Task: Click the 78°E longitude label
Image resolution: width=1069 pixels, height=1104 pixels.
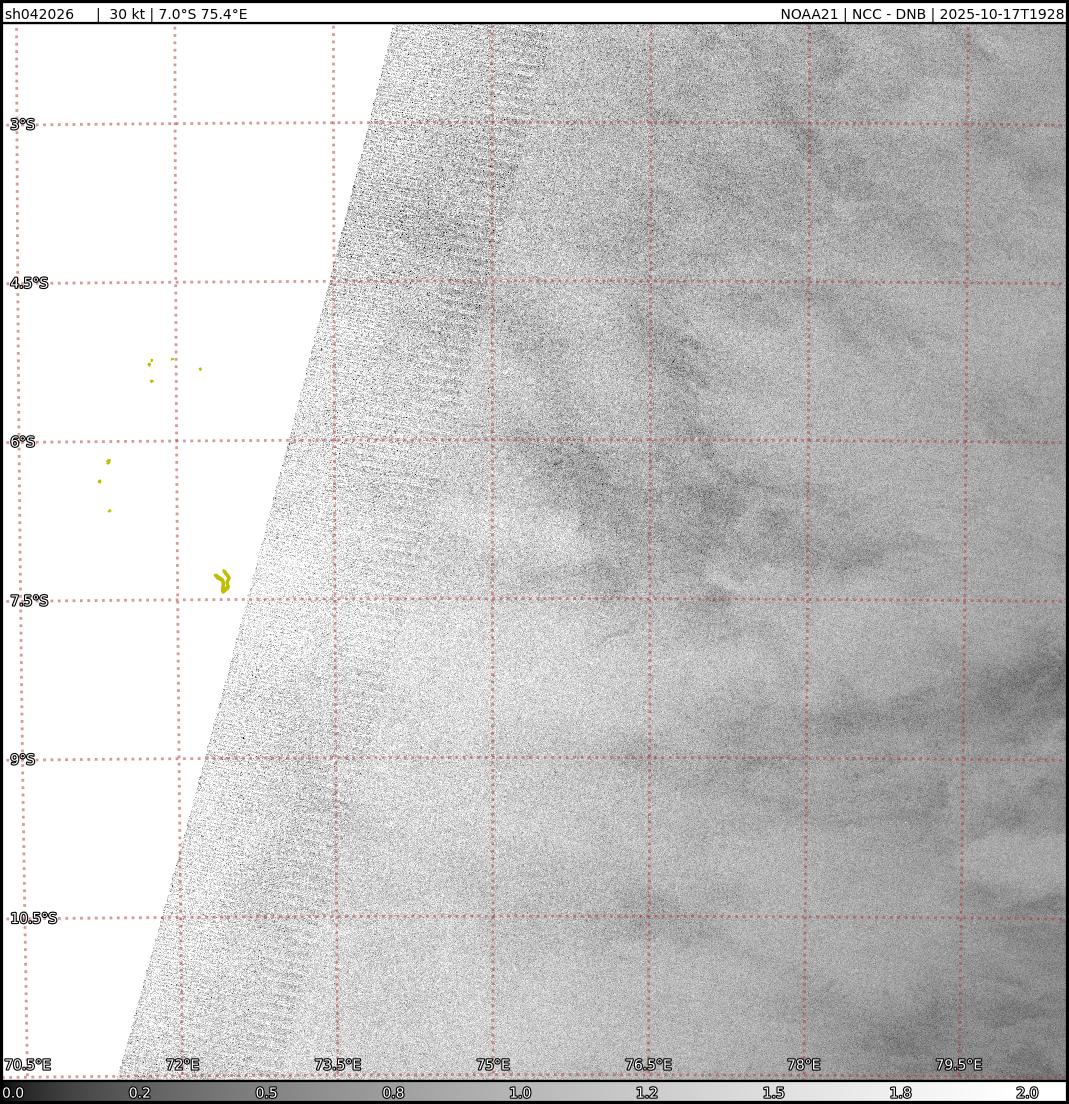Action: (804, 1065)
